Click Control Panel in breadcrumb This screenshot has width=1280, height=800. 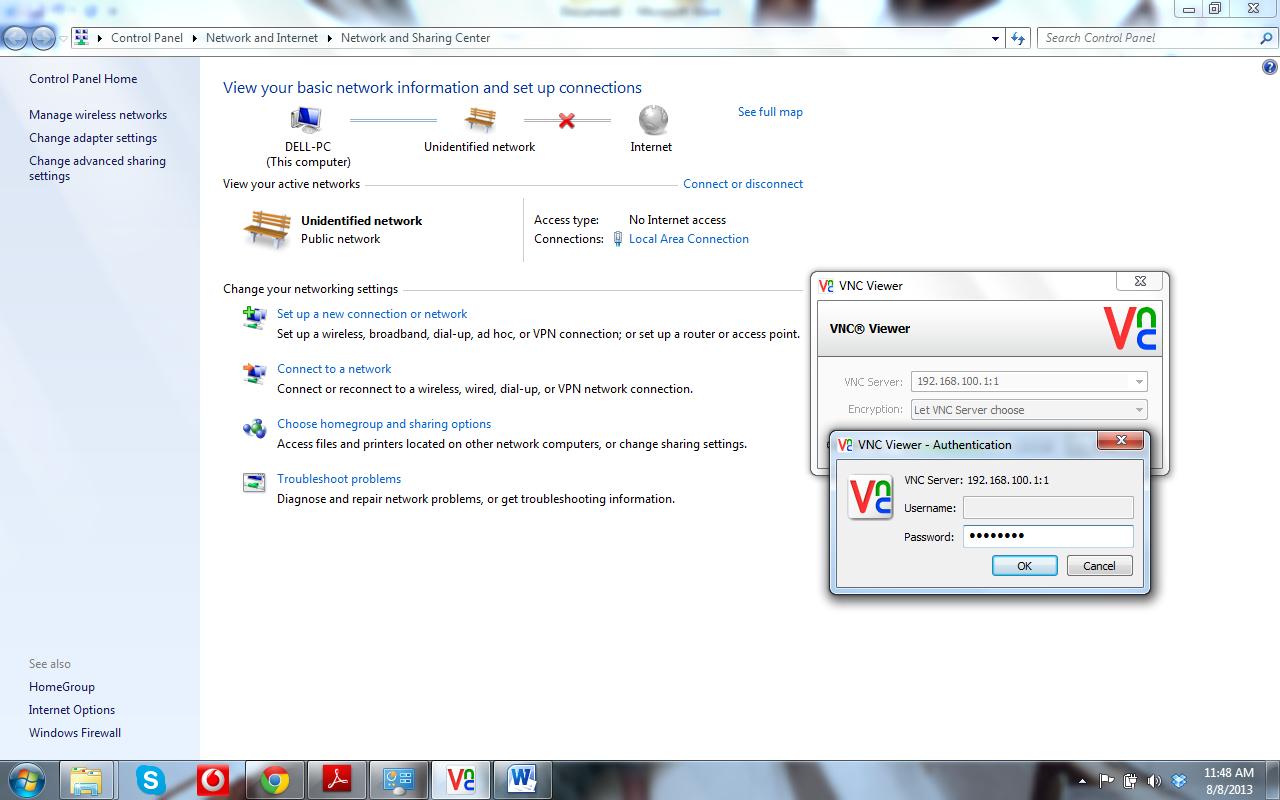pos(147,38)
